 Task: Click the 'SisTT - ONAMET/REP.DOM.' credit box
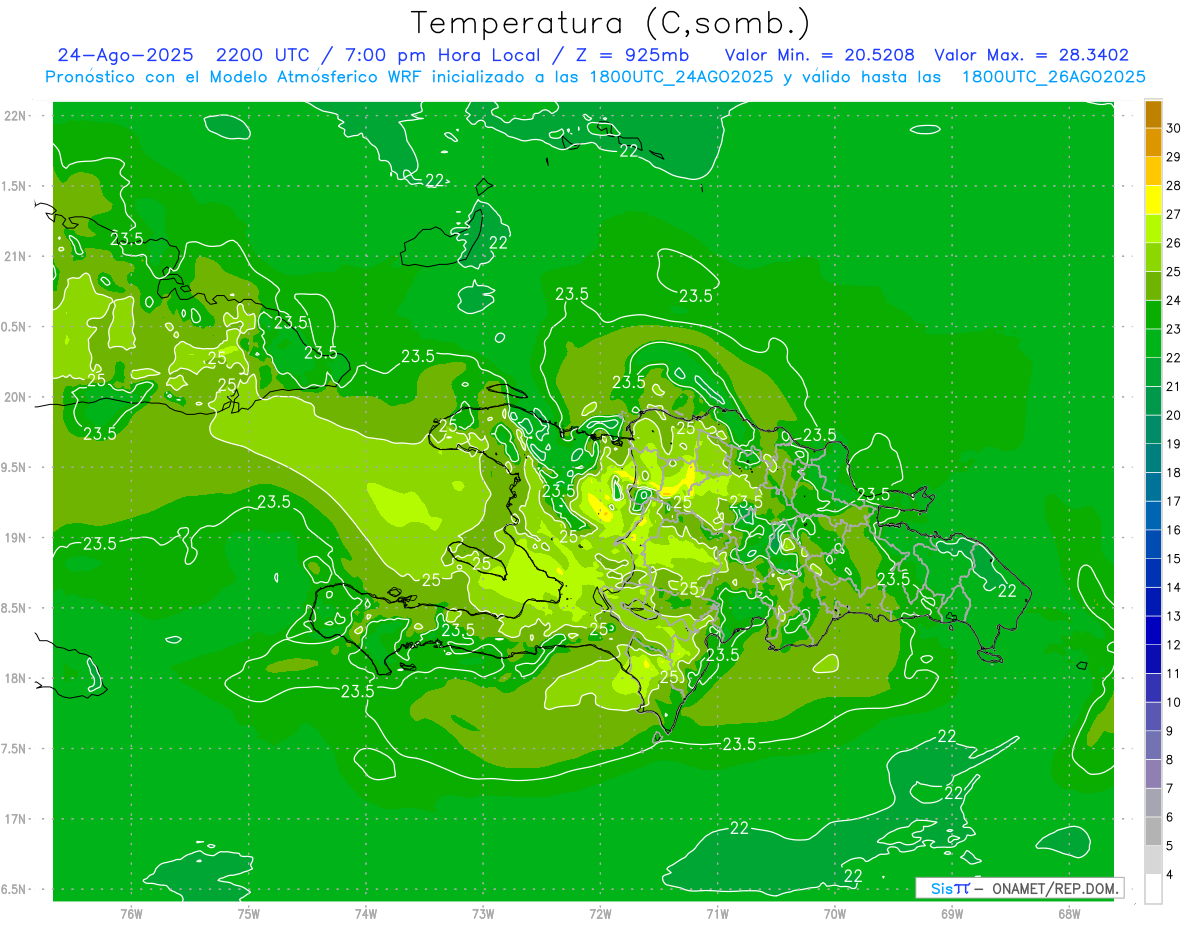click(x=1019, y=888)
